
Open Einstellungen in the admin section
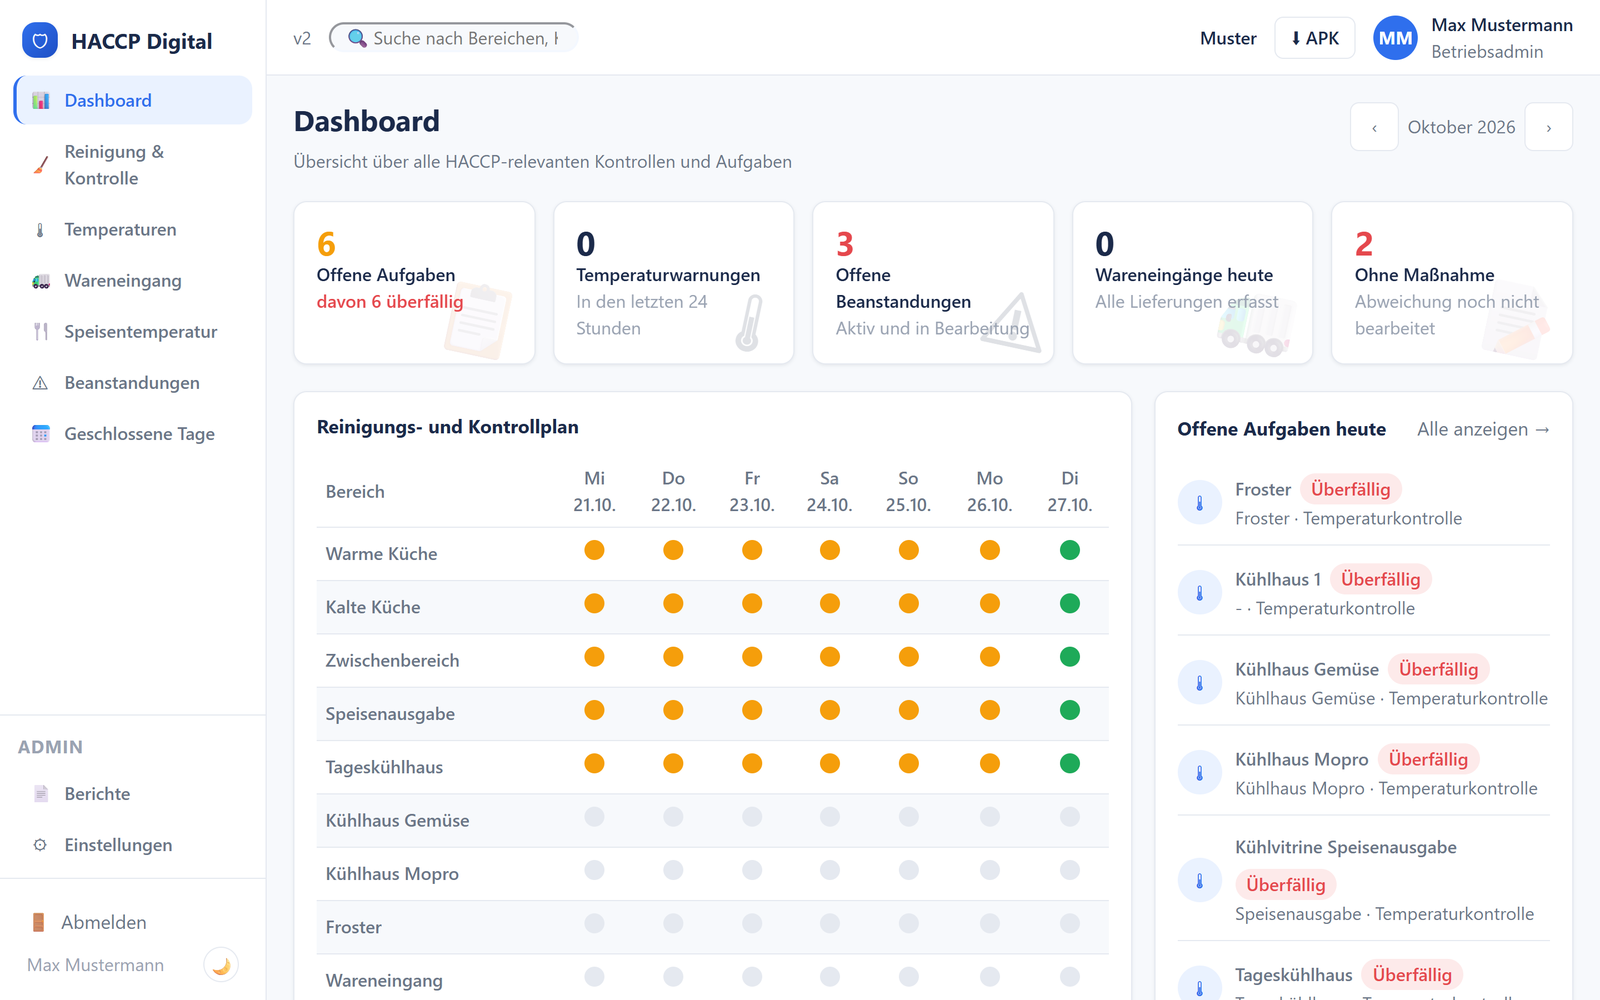[133, 845]
